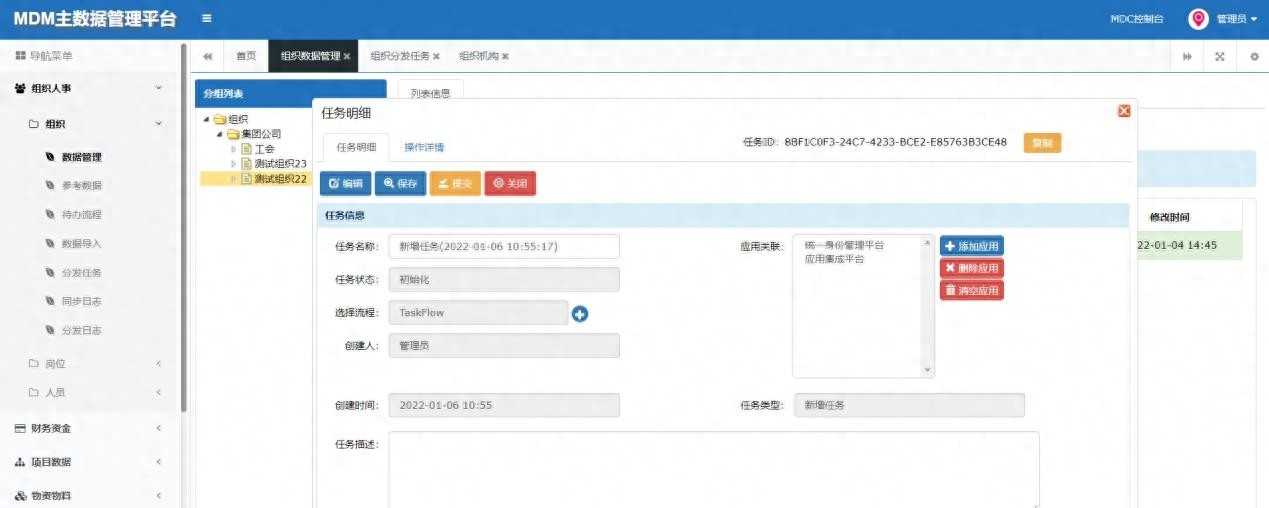The image size is (1269, 508).
Task: Click the tab scroll-left double arrow icon
Action: 207,57
